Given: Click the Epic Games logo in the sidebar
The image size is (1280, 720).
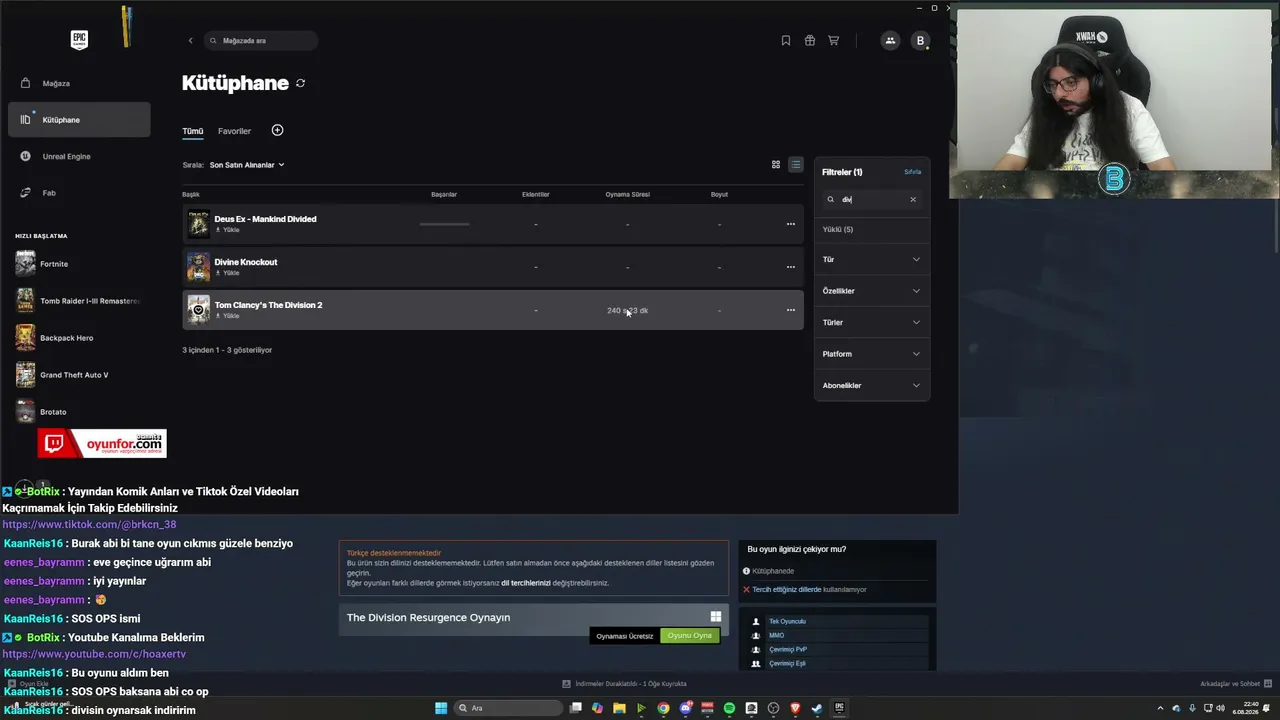Looking at the screenshot, I should pyautogui.click(x=79, y=40).
